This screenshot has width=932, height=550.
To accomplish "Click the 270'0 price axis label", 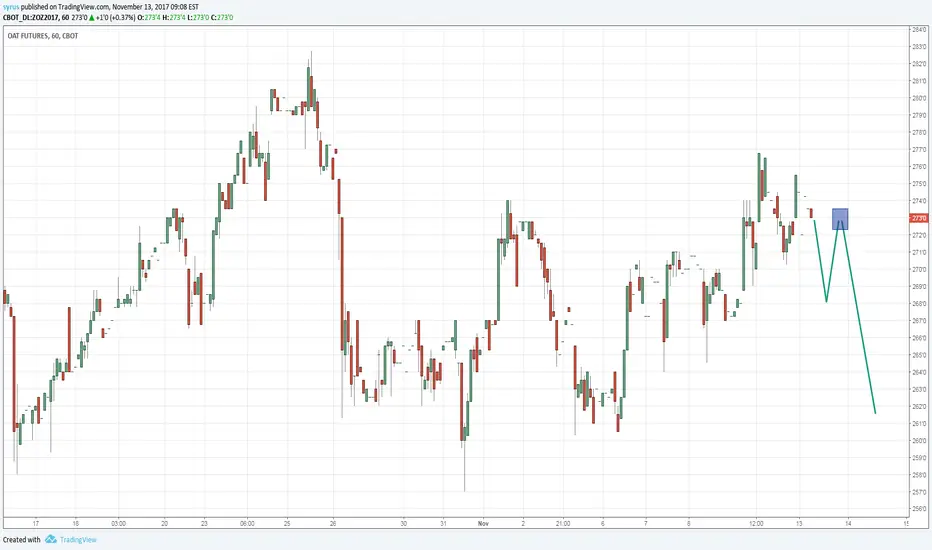I will click(920, 269).
